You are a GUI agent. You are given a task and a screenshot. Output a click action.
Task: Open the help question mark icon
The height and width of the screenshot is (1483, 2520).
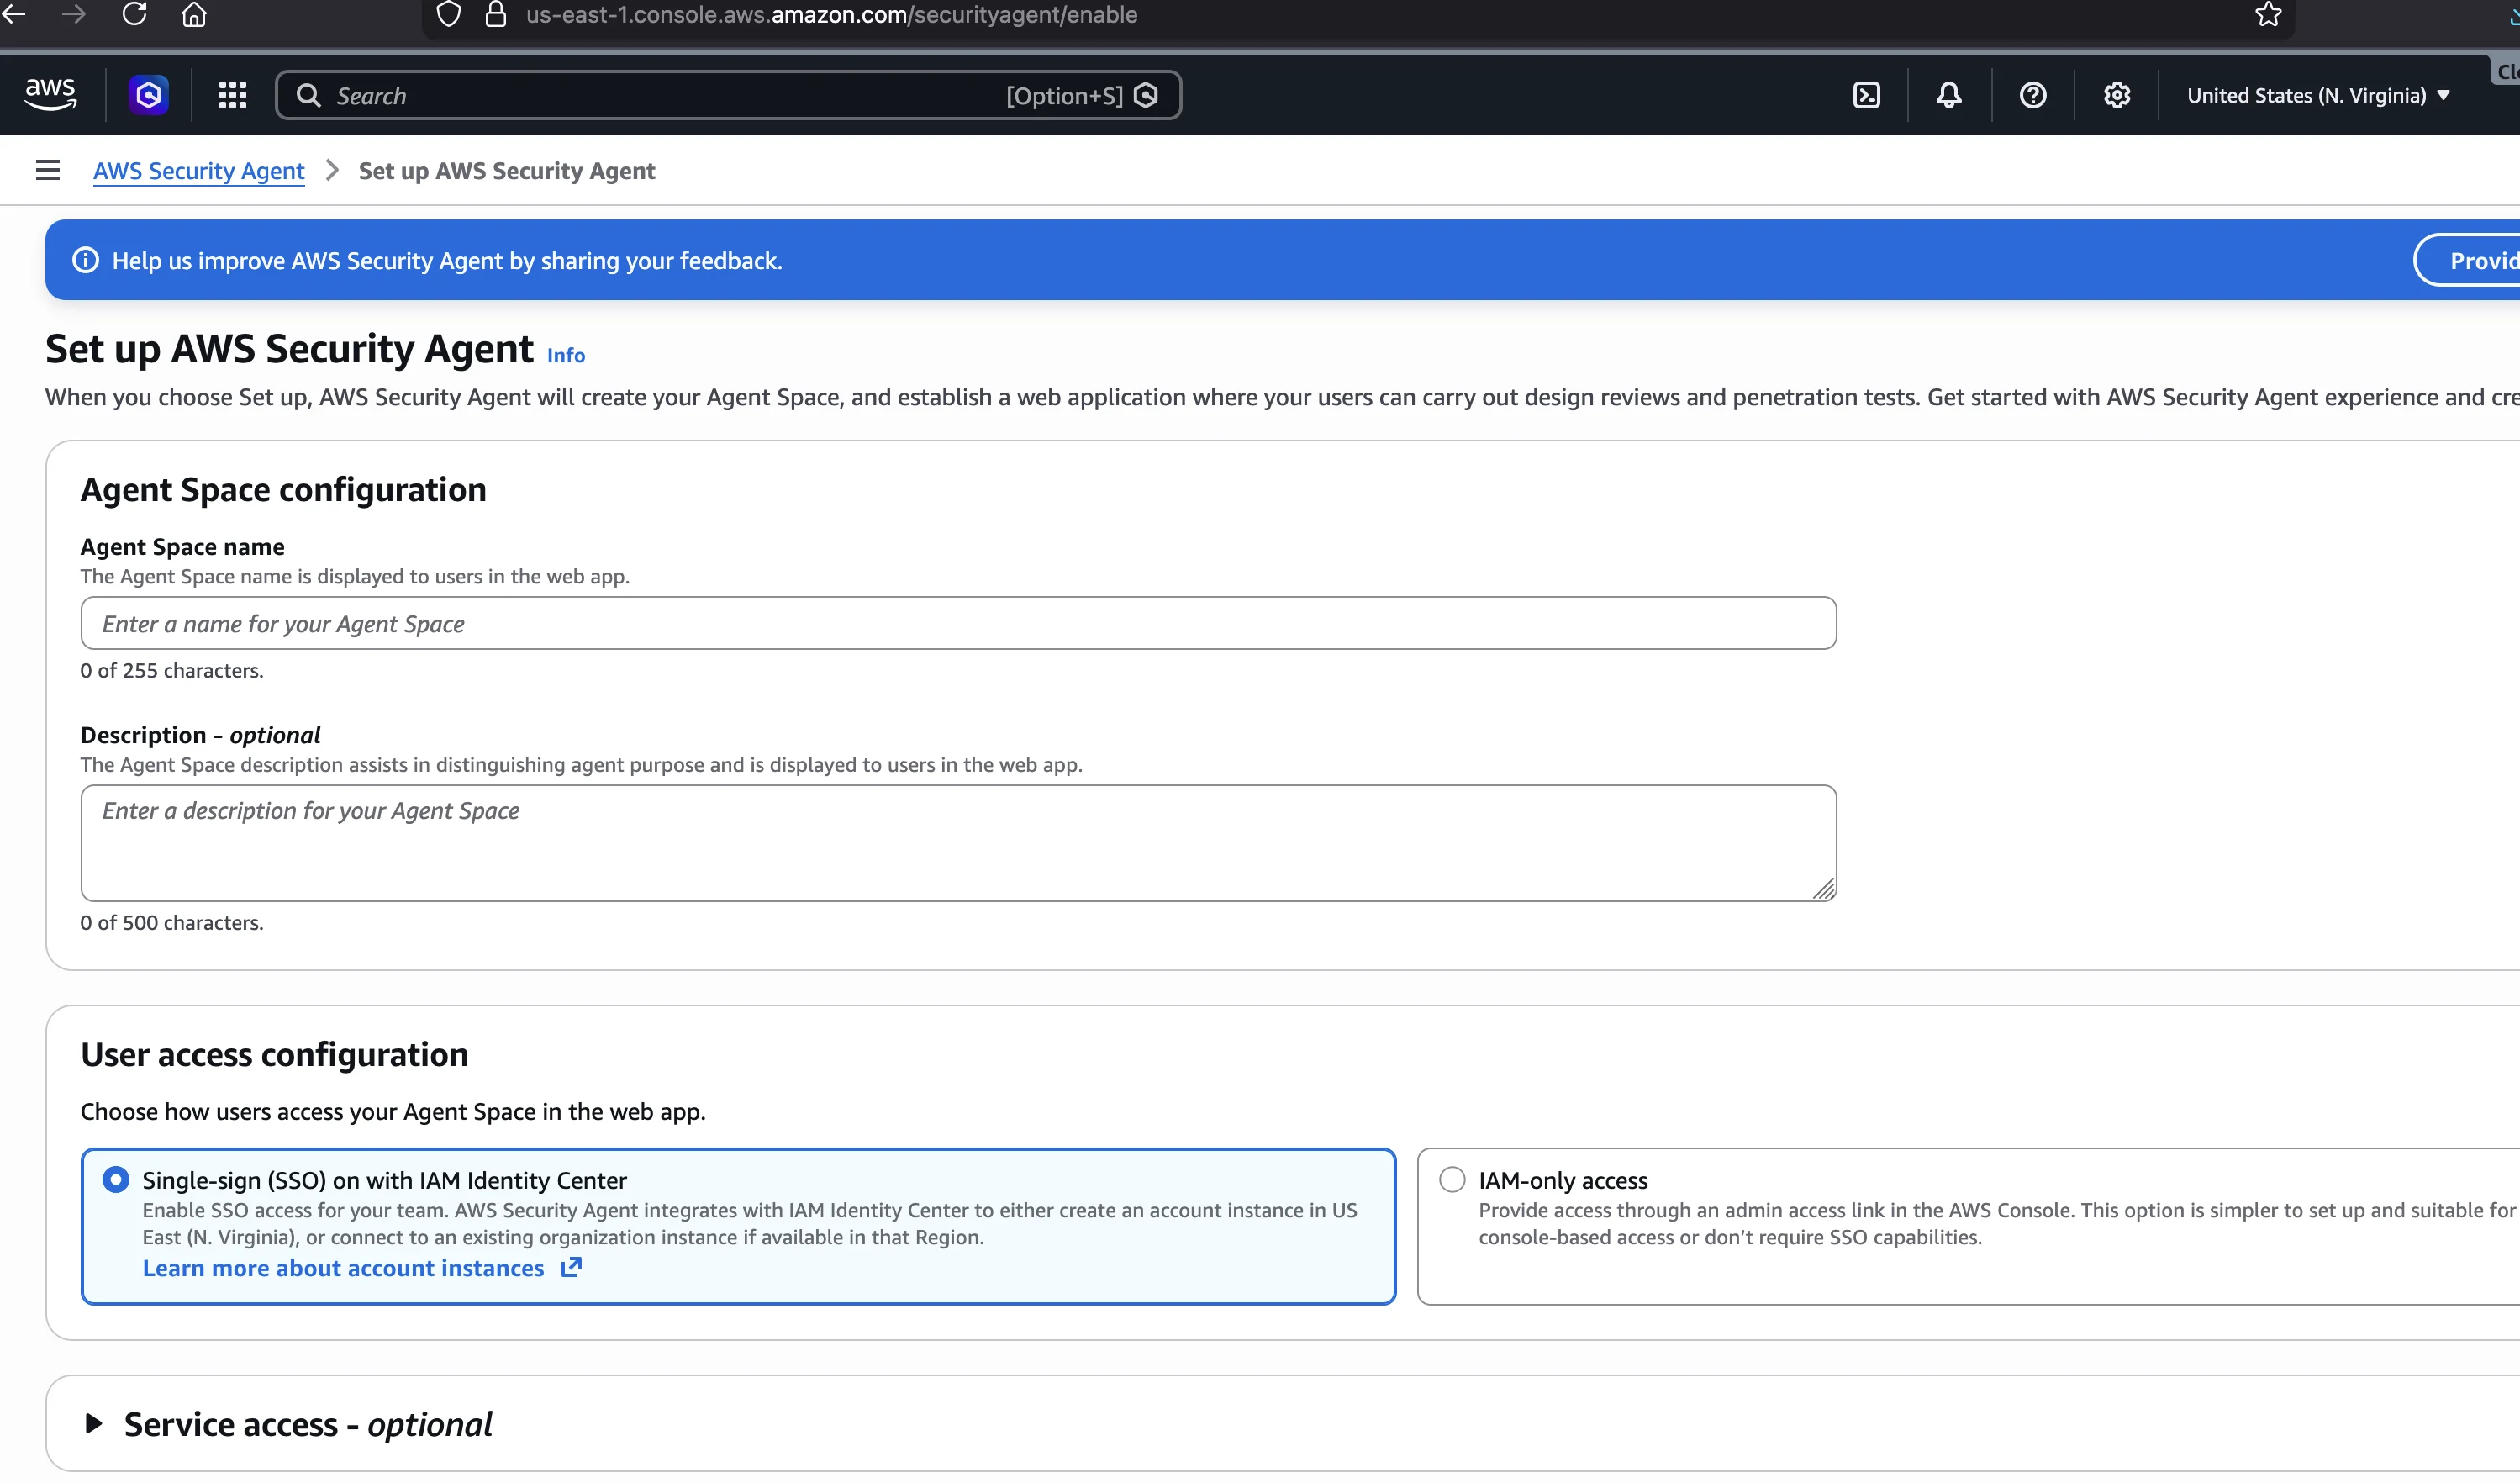pyautogui.click(x=2033, y=95)
